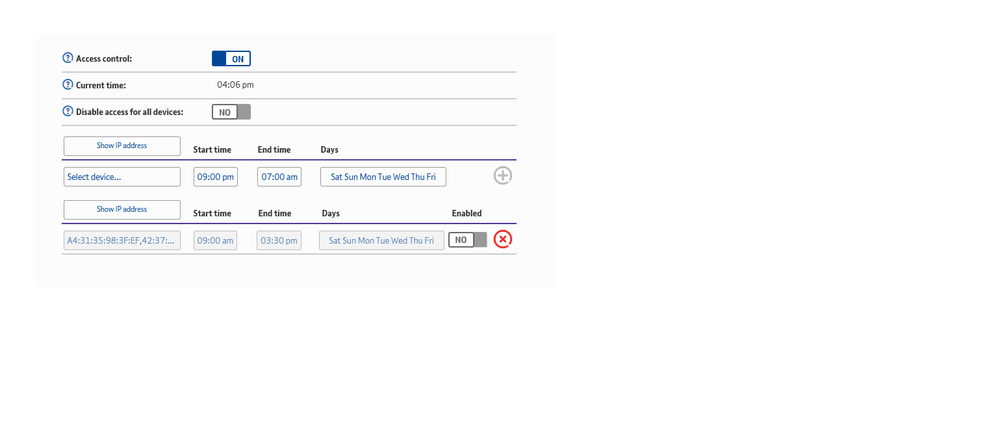Image resolution: width=998 pixels, height=421 pixels.
Task: Add new rule with the plus icon
Action: click(x=503, y=176)
